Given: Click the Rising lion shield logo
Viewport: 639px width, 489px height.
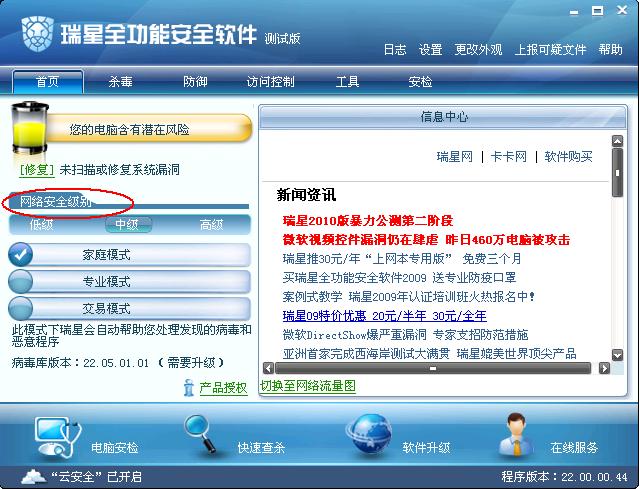Looking at the screenshot, I should 37,33.
